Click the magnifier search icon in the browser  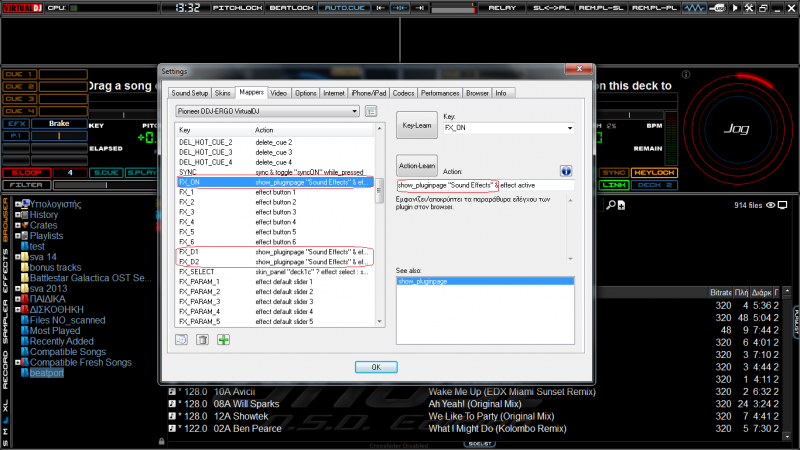[x=608, y=205]
